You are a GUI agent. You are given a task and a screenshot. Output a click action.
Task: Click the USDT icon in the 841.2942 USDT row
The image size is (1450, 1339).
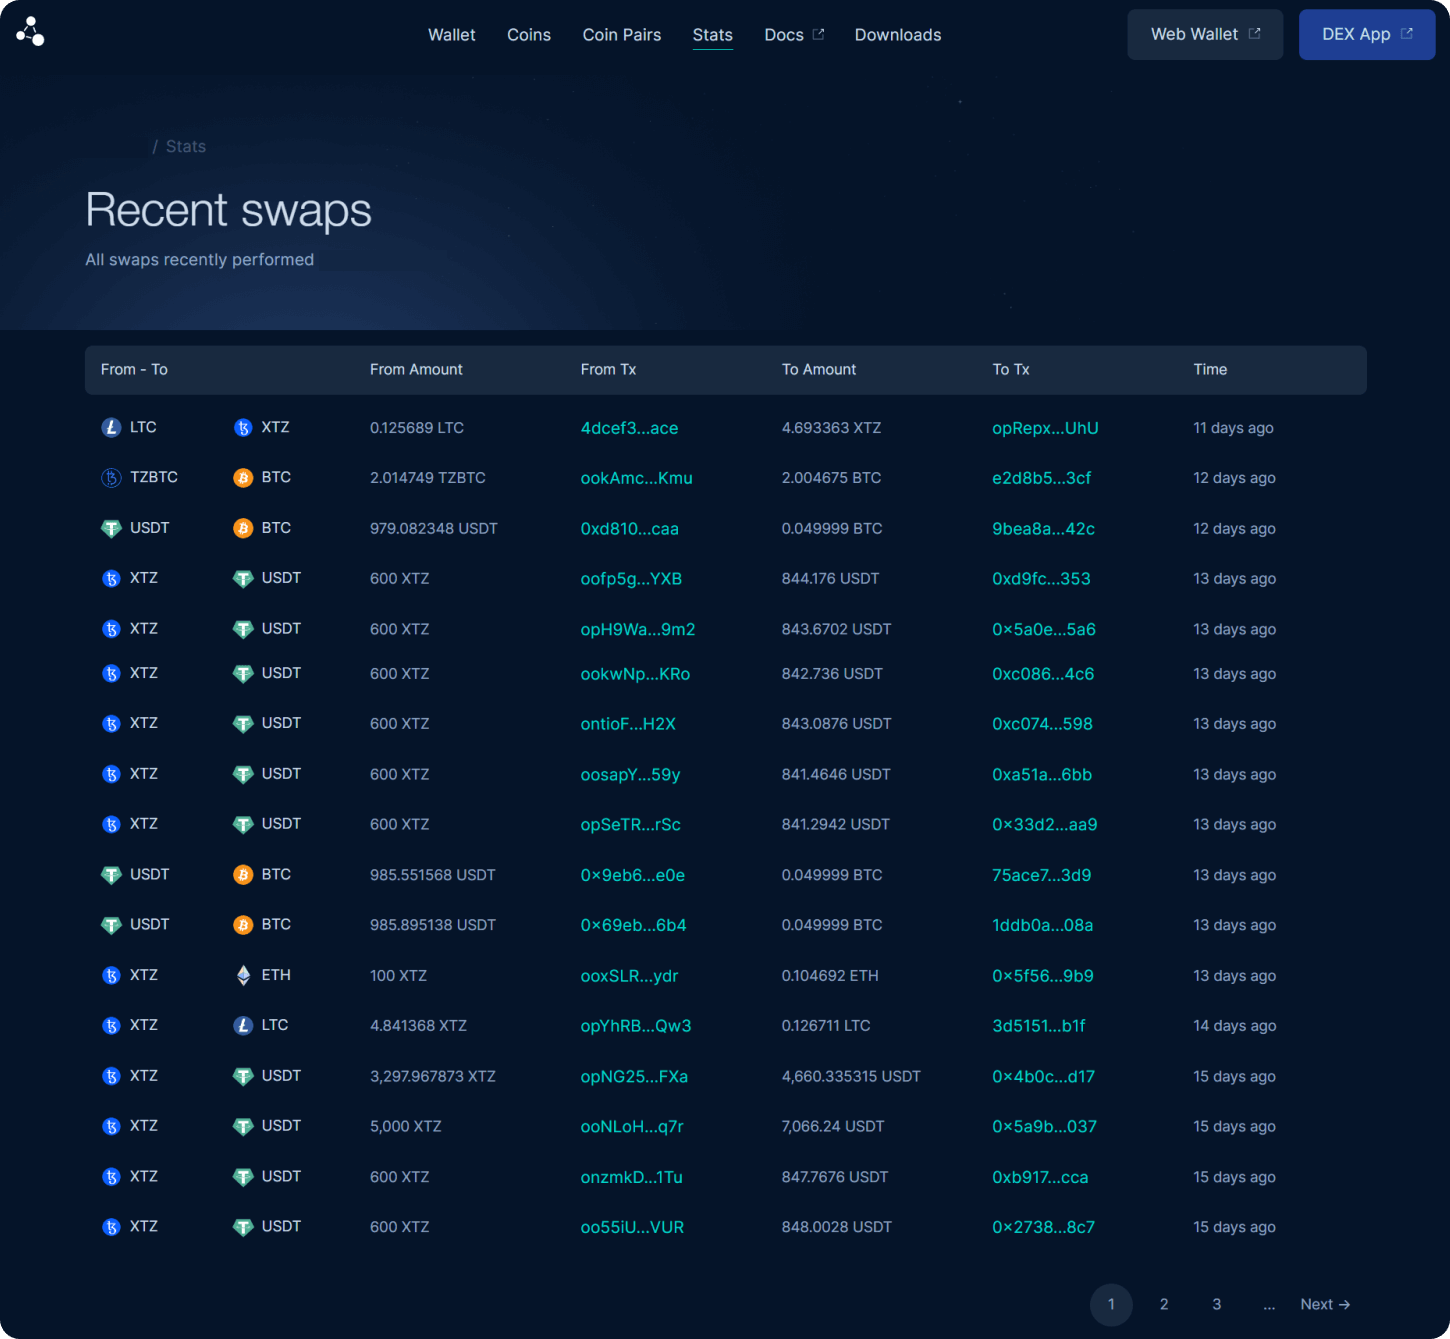tap(243, 825)
